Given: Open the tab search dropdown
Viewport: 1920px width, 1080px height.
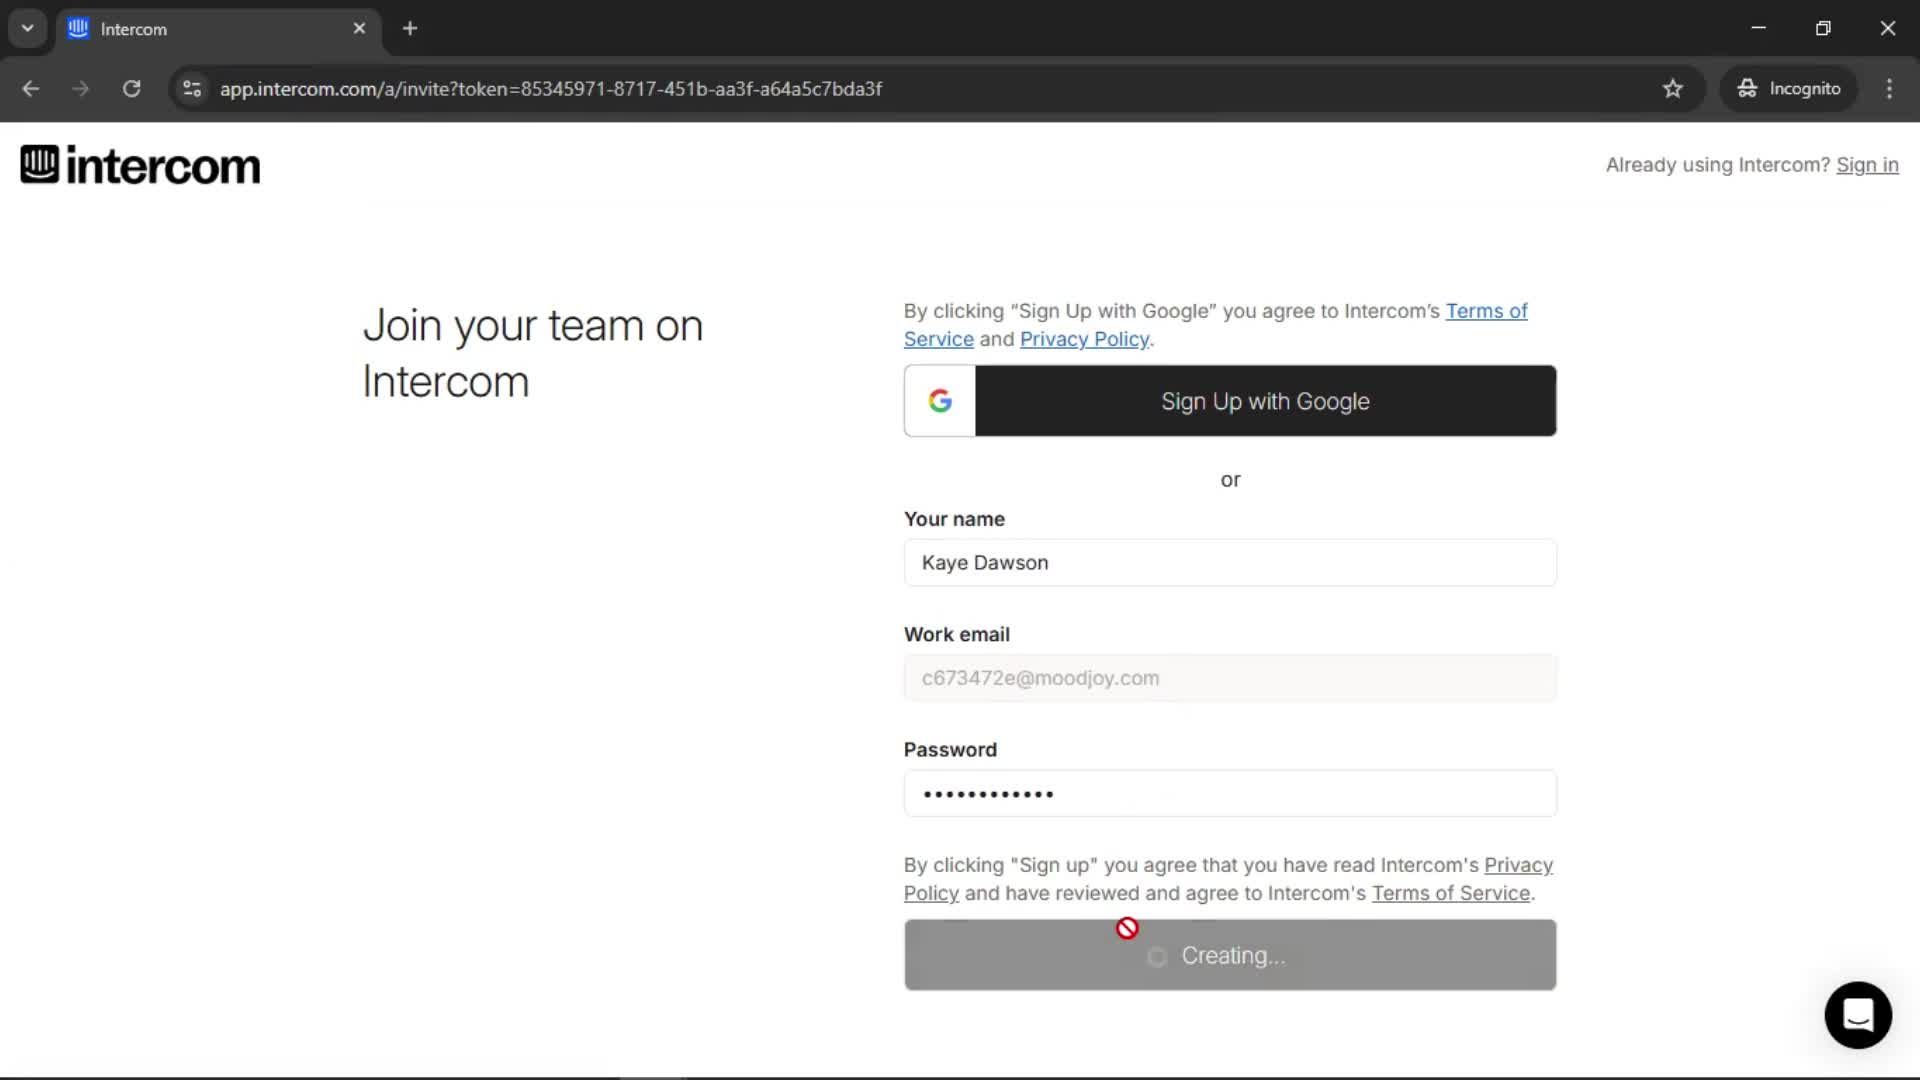Looking at the screenshot, I should tap(28, 29).
